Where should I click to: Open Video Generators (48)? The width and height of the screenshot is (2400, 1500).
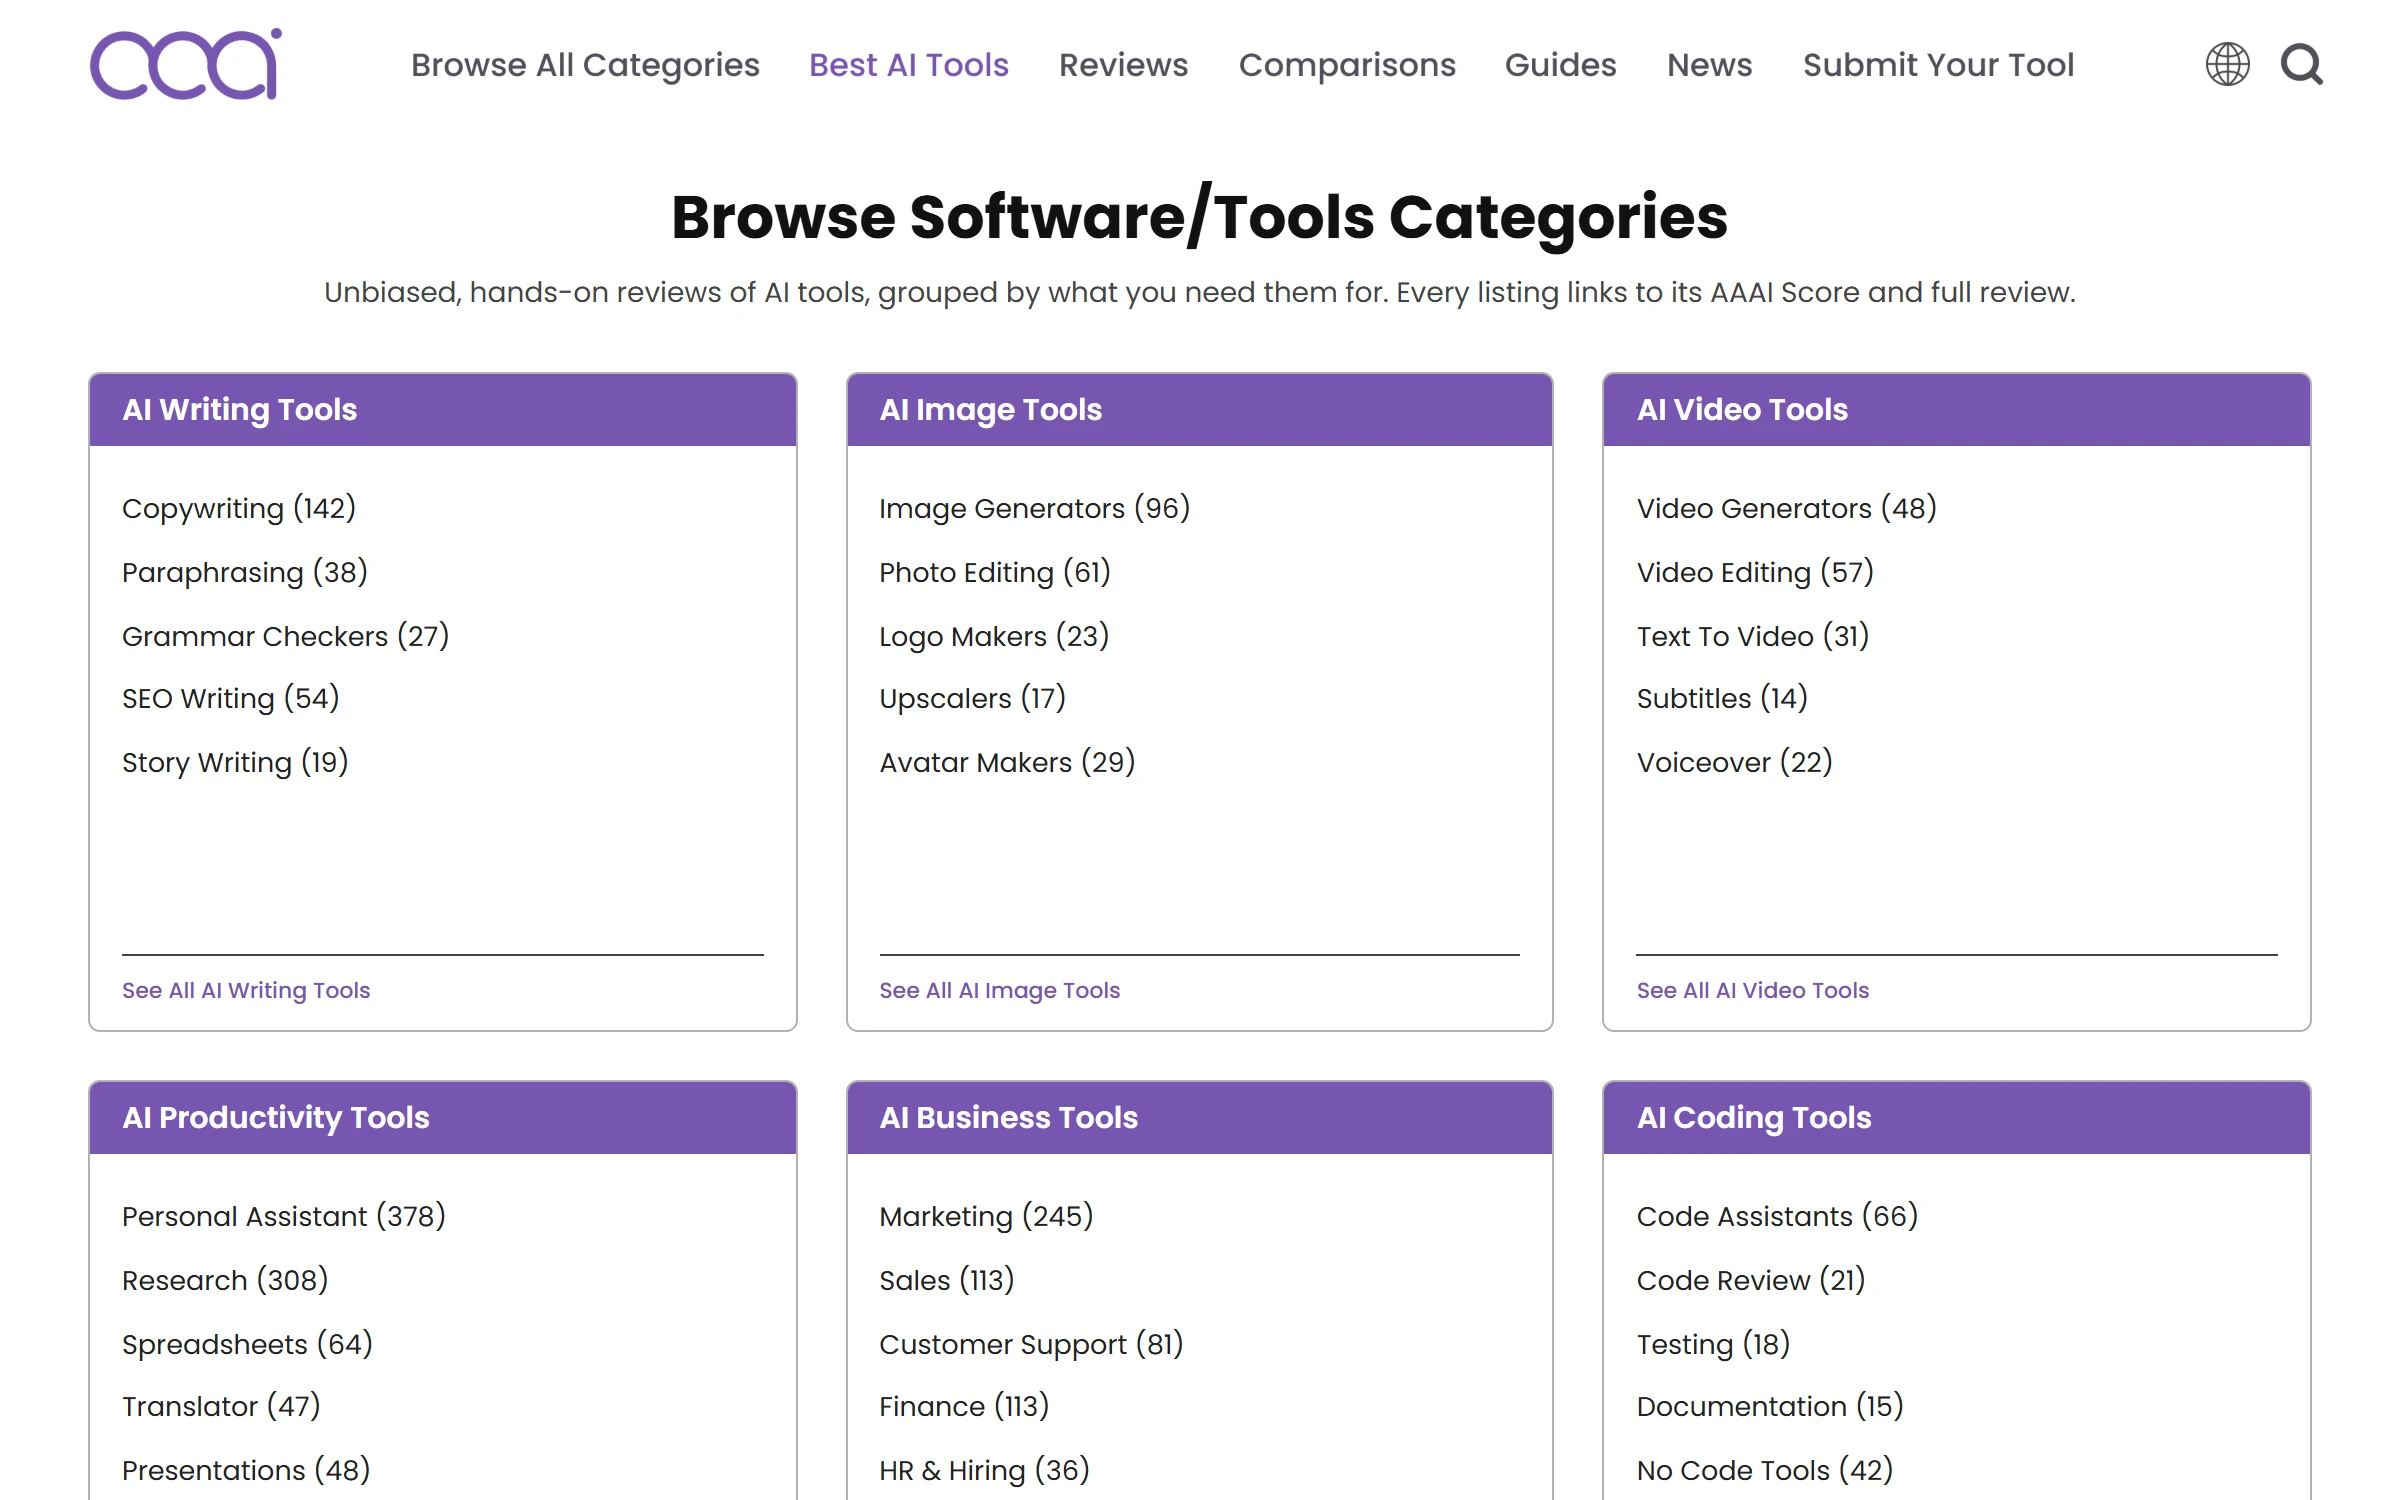tap(1786, 508)
